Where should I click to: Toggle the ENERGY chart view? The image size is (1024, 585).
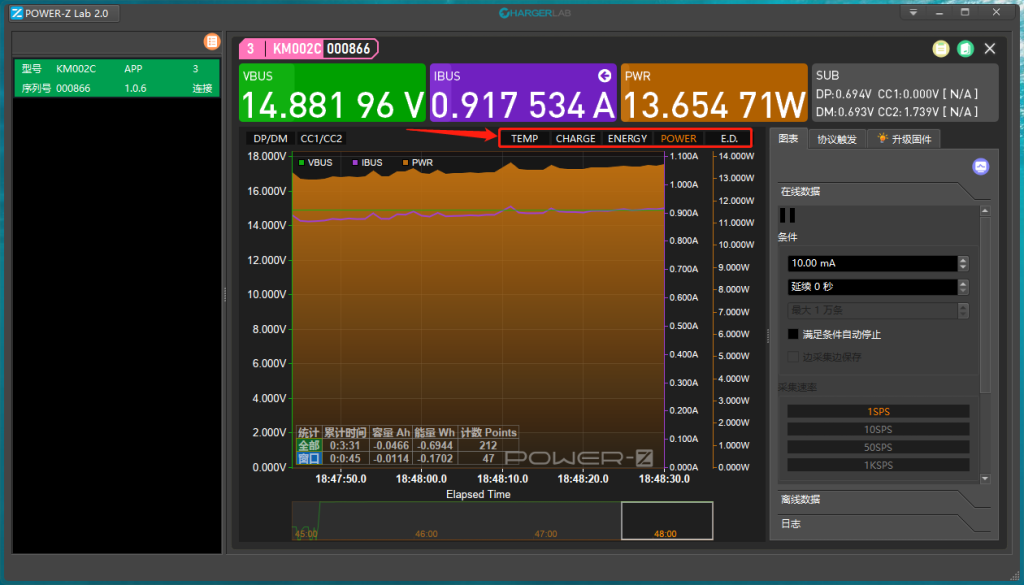pos(627,138)
